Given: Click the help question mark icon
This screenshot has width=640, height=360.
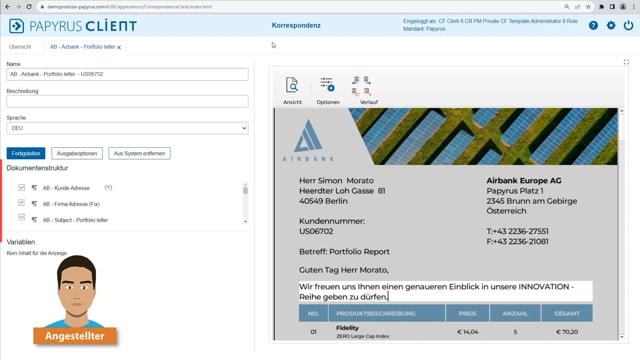Looking at the screenshot, I should [x=593, y=25].
